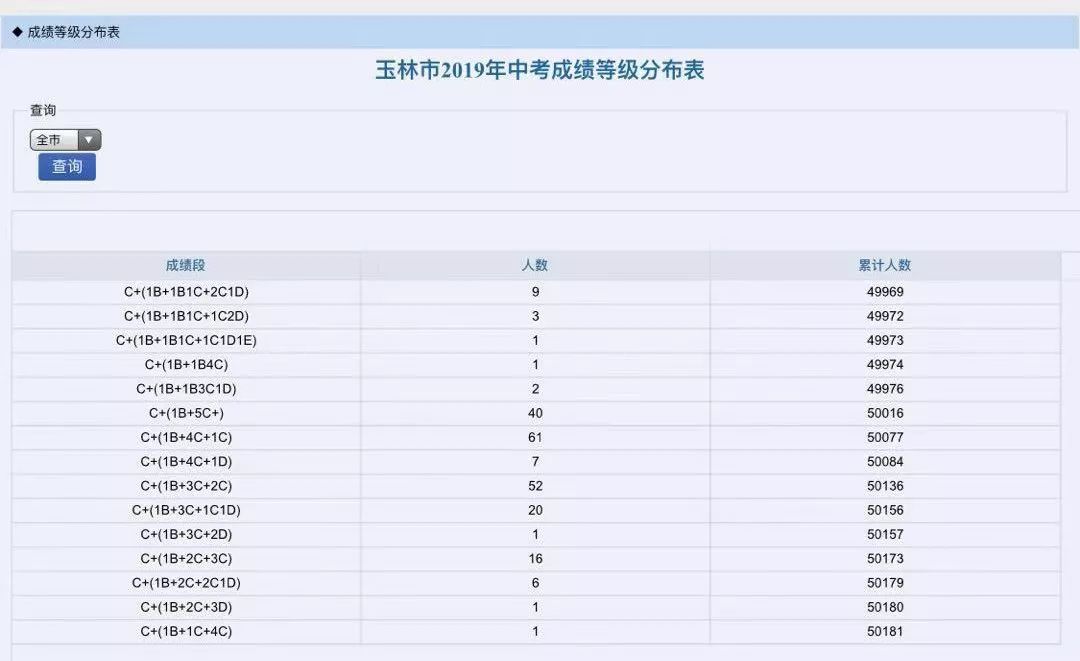Click the 人数 column header
Image resolution: width=1080 pixels, height=661 pixels.
pos(535,265)
